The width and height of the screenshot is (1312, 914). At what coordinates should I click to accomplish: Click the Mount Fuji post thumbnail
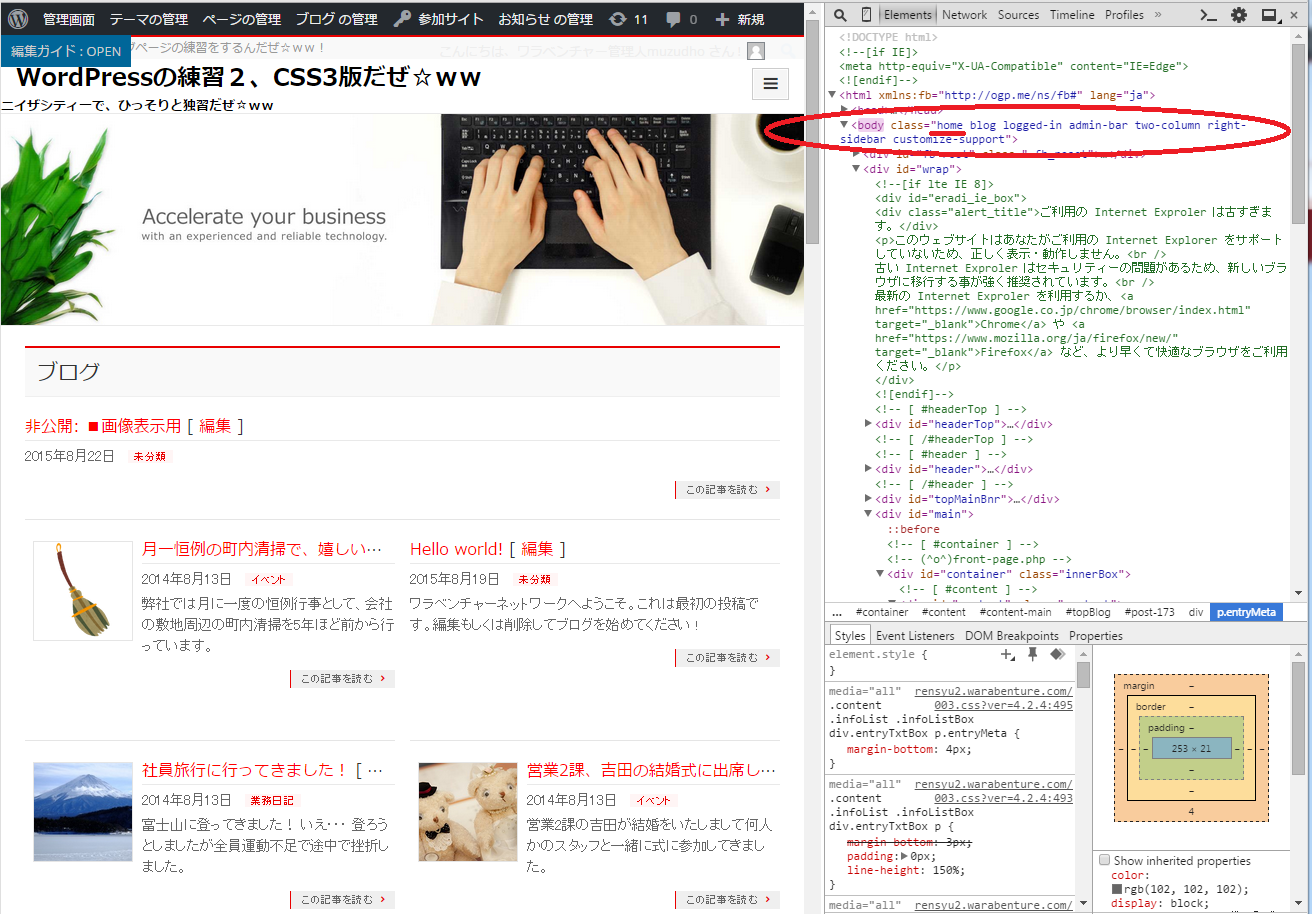(83, 812)
